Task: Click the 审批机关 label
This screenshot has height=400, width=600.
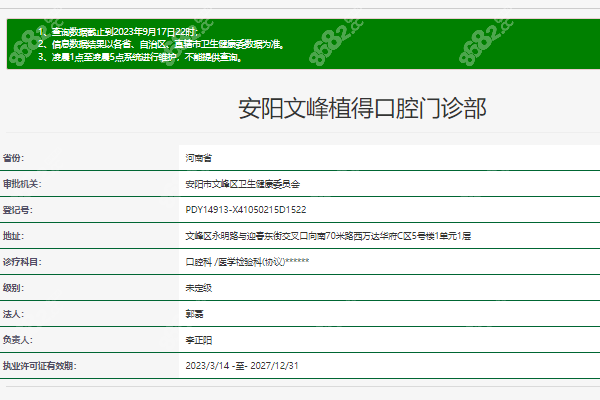Action: coord(22,184)
